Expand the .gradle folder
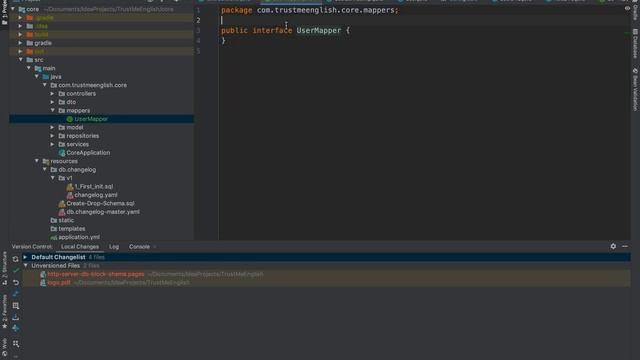The image size is (640, 360). (20, 18)
